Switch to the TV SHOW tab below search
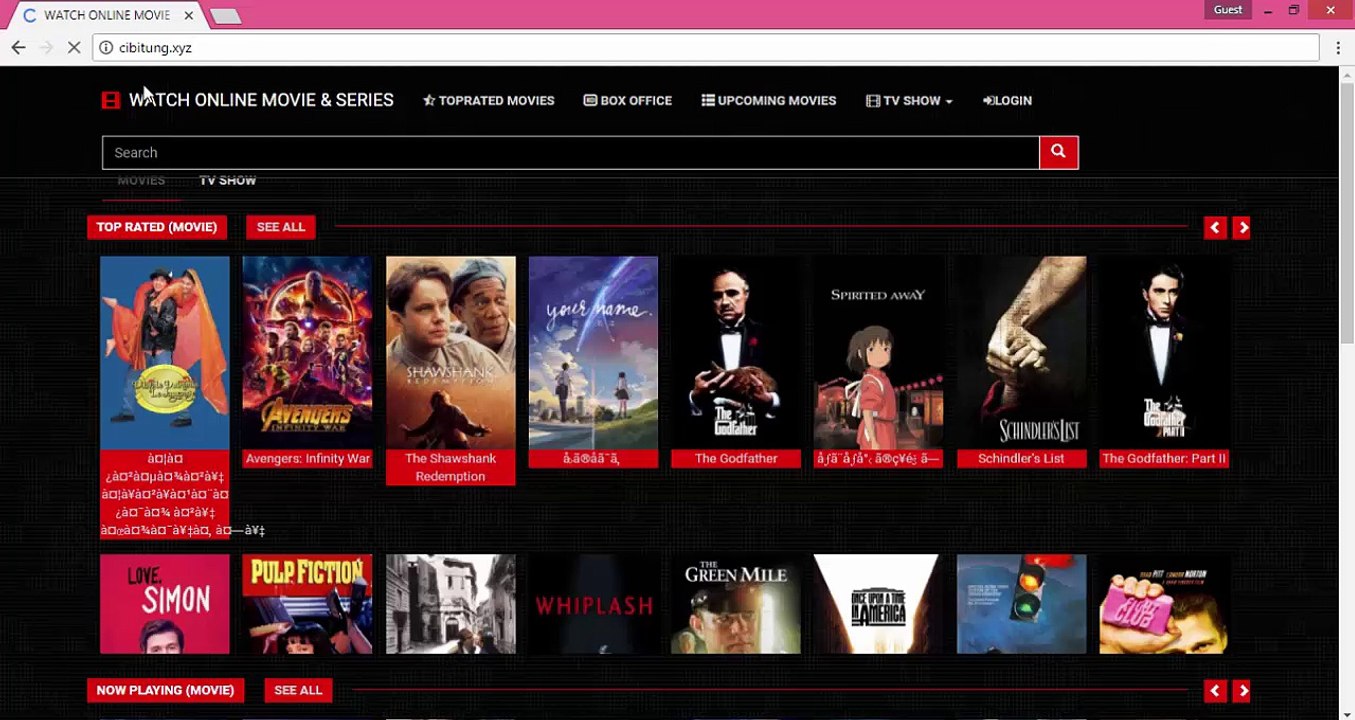The image size is (1355, 720). point(227,180)
